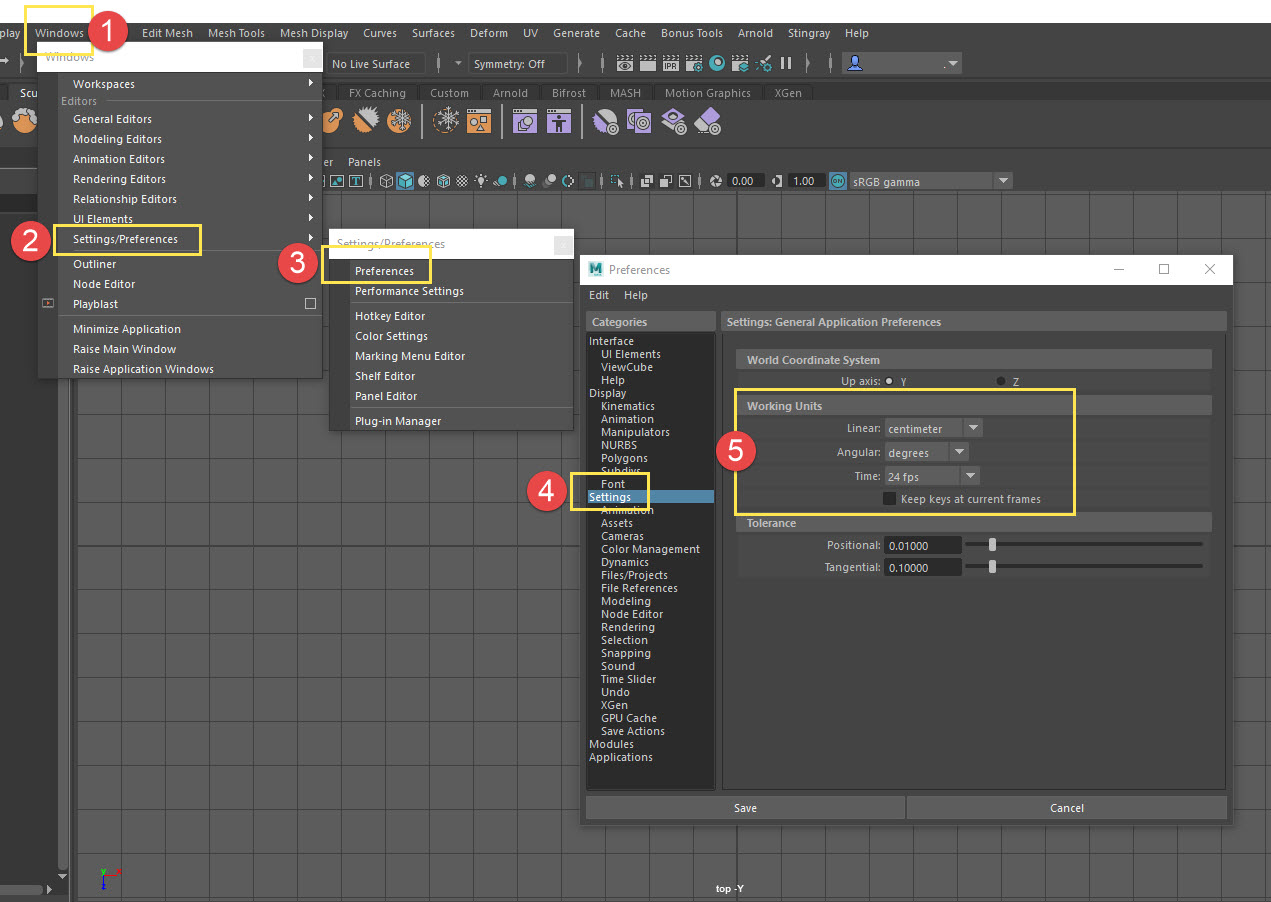Adjust the Positional tolerance slider
This screenshot has width=1271, height=902.
[991, 544]
